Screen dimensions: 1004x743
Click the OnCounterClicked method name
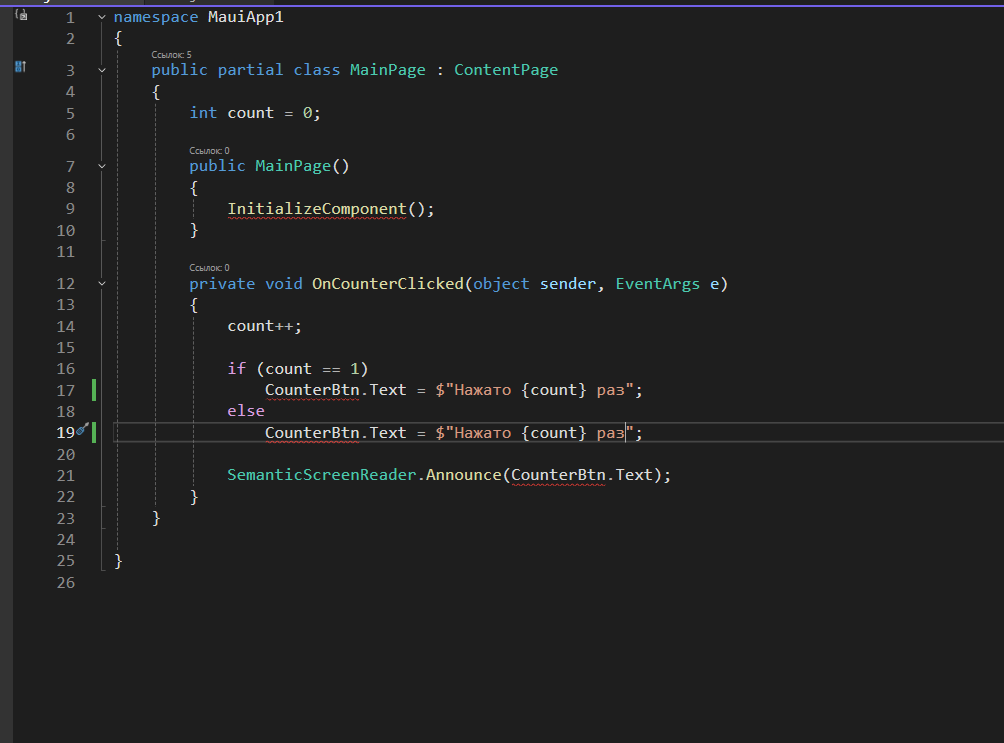[x=387, y=284]
